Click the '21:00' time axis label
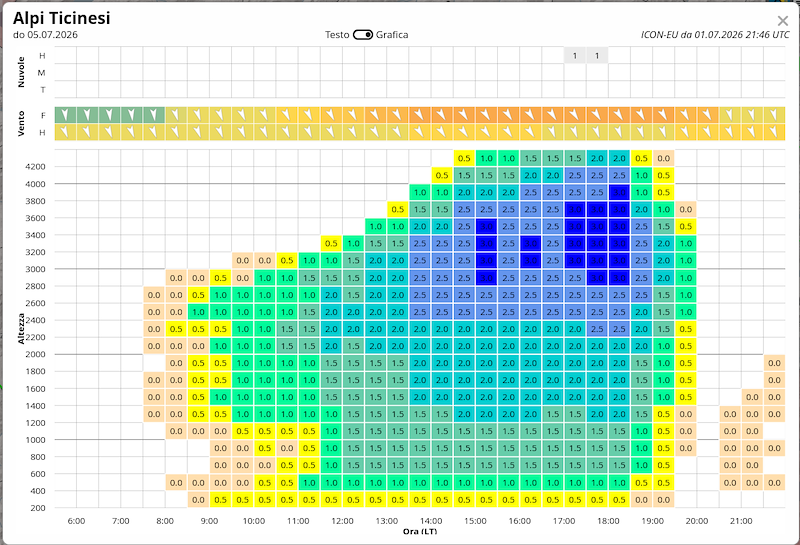800x545 pixels. point(741,521)
